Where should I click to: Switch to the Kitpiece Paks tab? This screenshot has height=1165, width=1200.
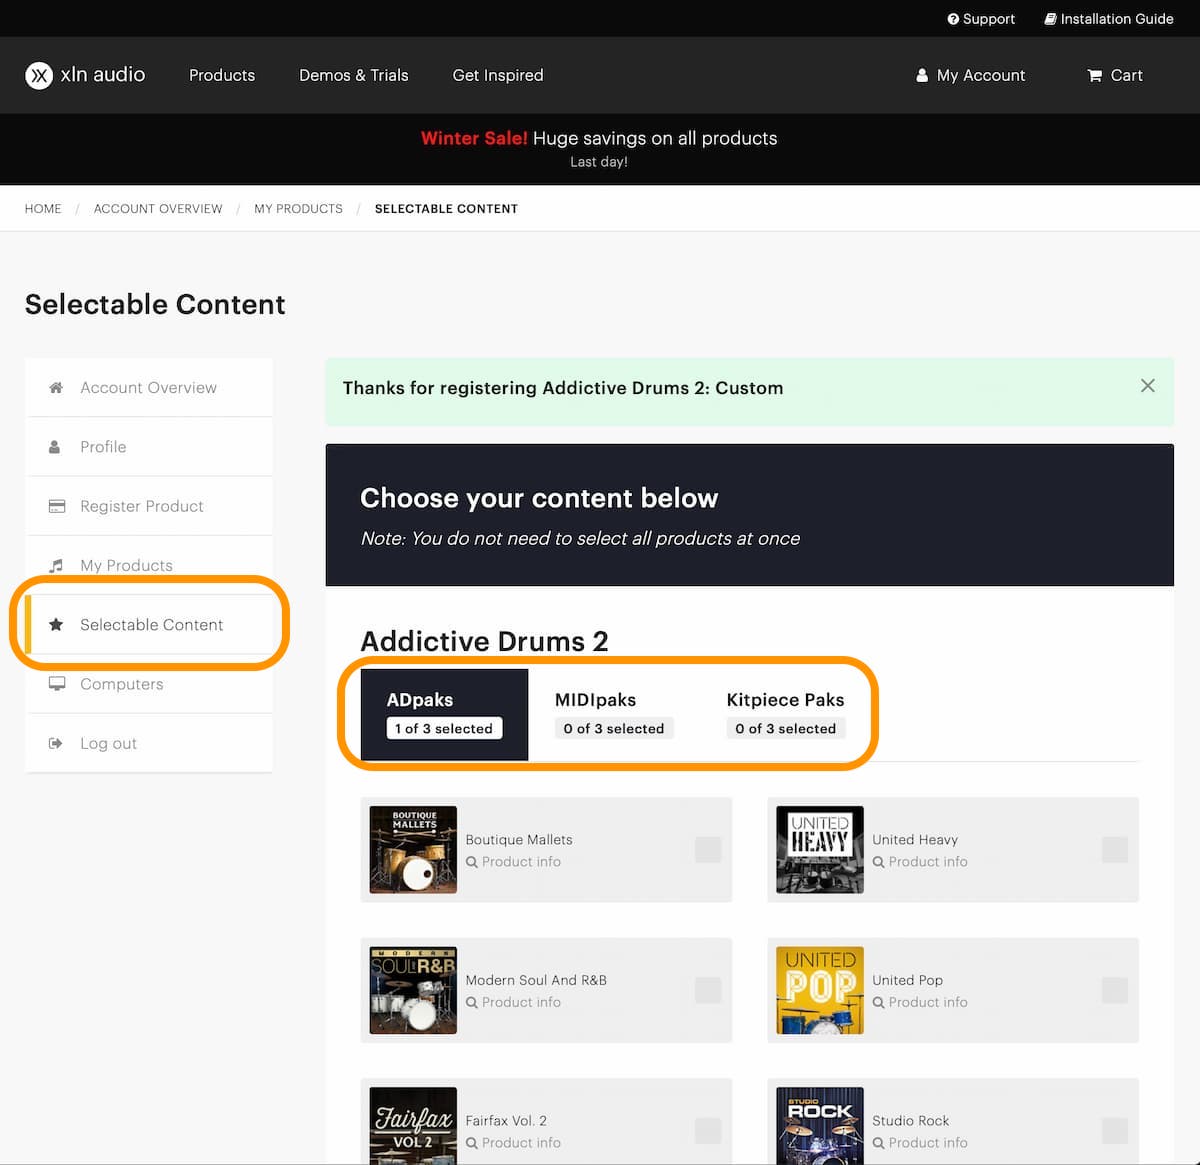(x=786, y=715)
